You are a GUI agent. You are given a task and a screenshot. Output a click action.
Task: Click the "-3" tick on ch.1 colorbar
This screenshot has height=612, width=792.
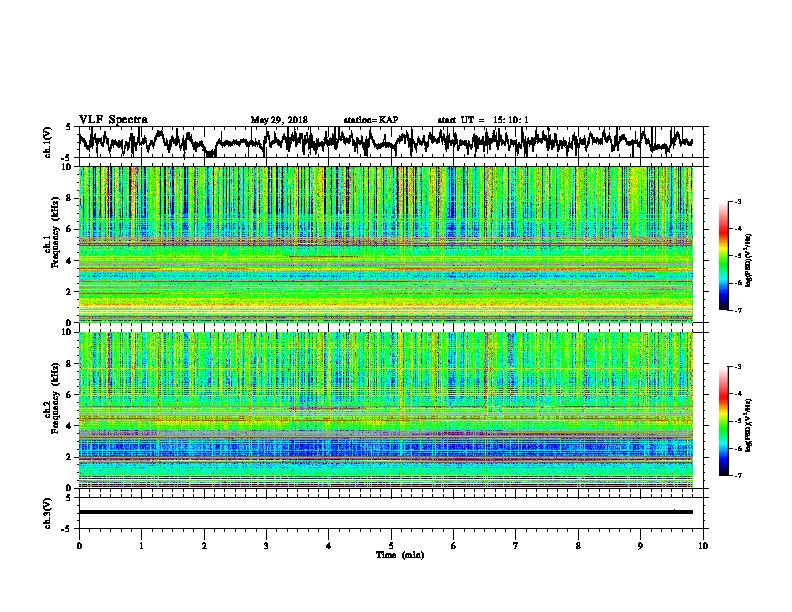(738, 201)
